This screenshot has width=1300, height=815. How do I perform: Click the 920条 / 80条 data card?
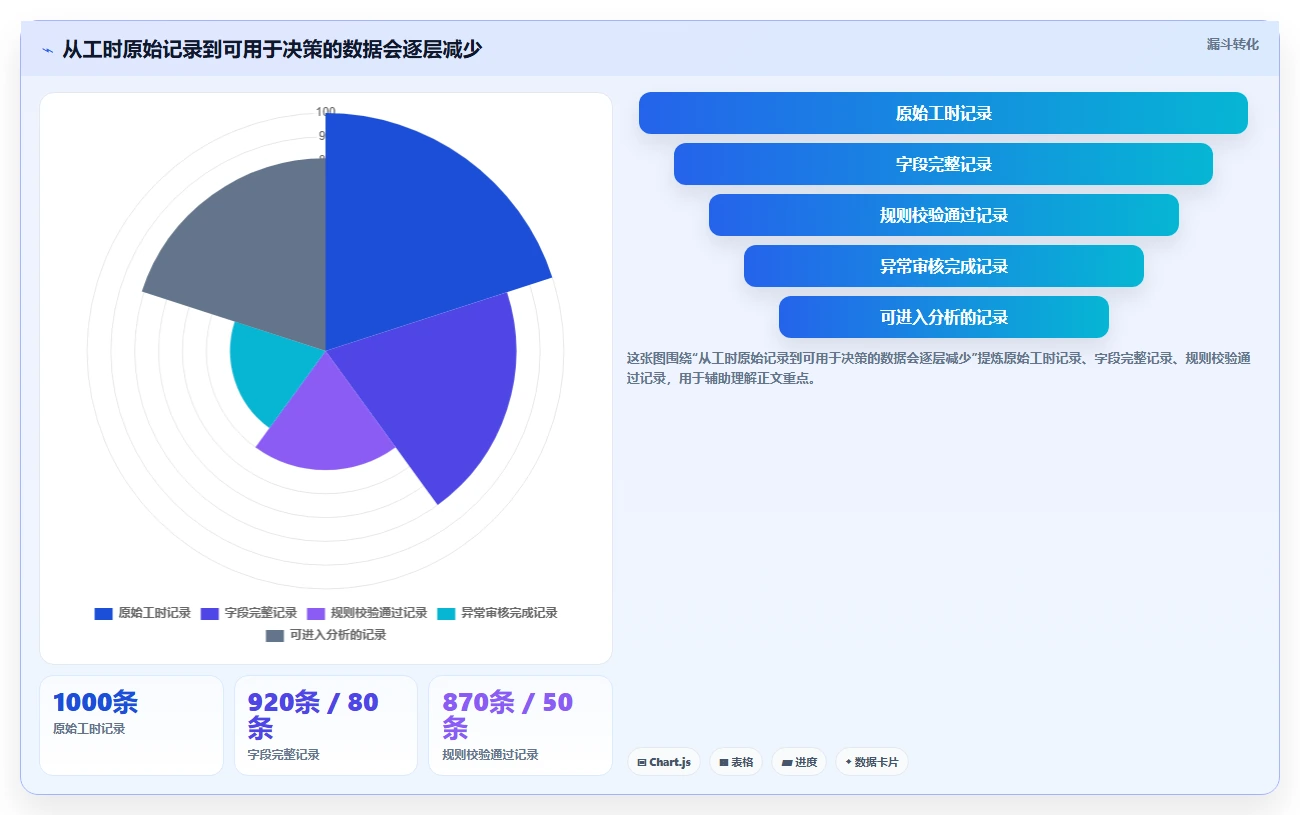tap(326, 725)
